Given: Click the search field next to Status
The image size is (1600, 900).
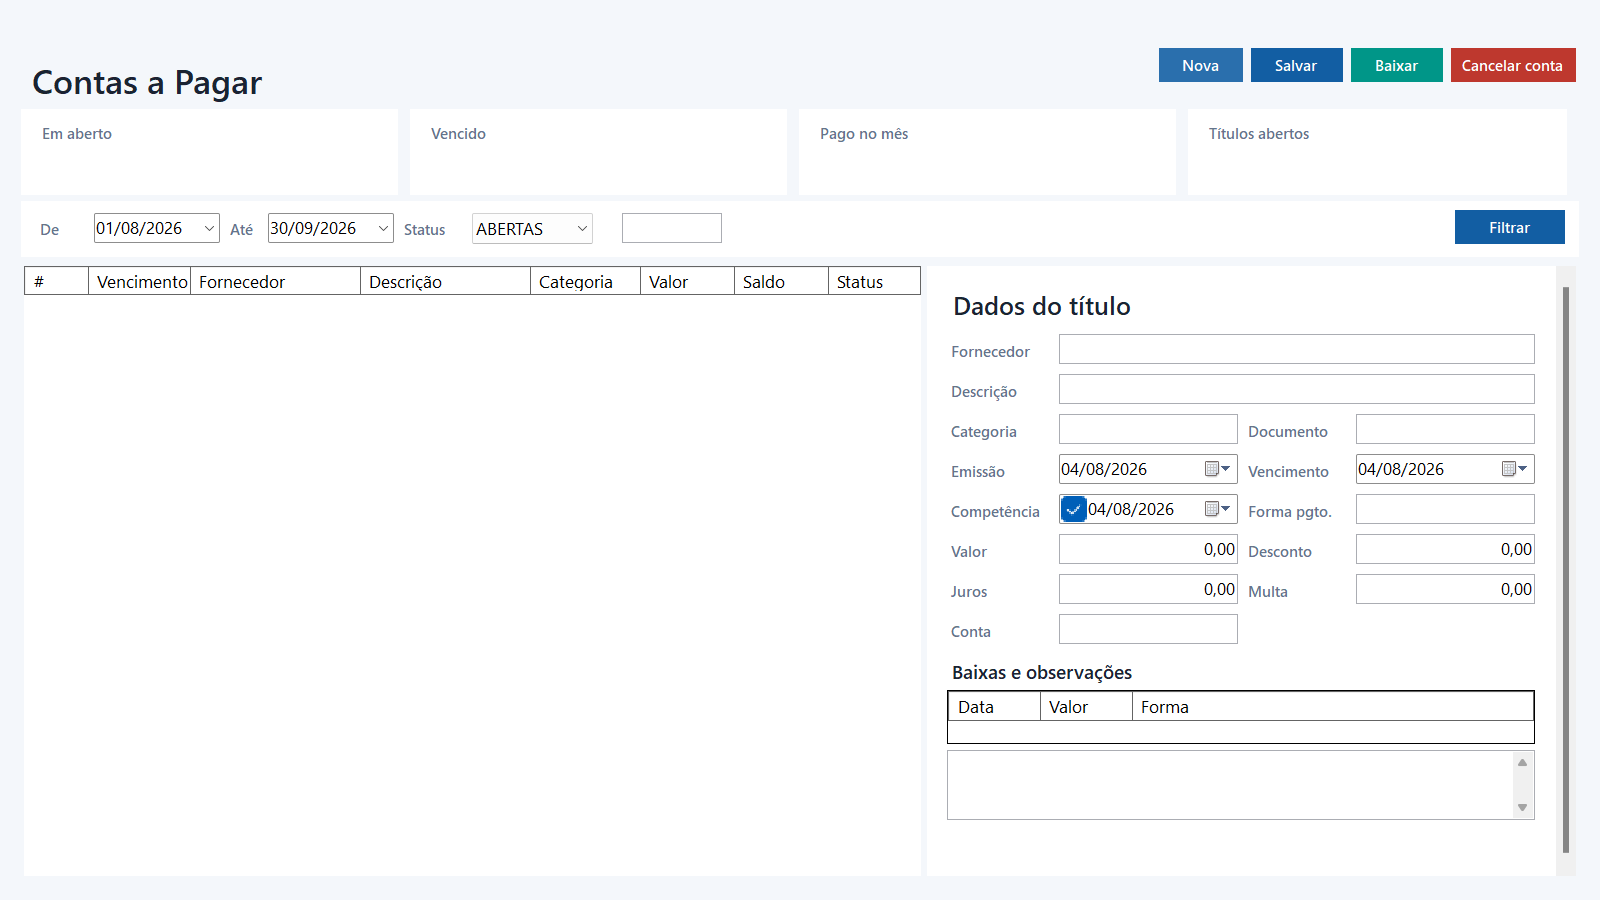Looking at the screenshot, I should coord(671,228).
